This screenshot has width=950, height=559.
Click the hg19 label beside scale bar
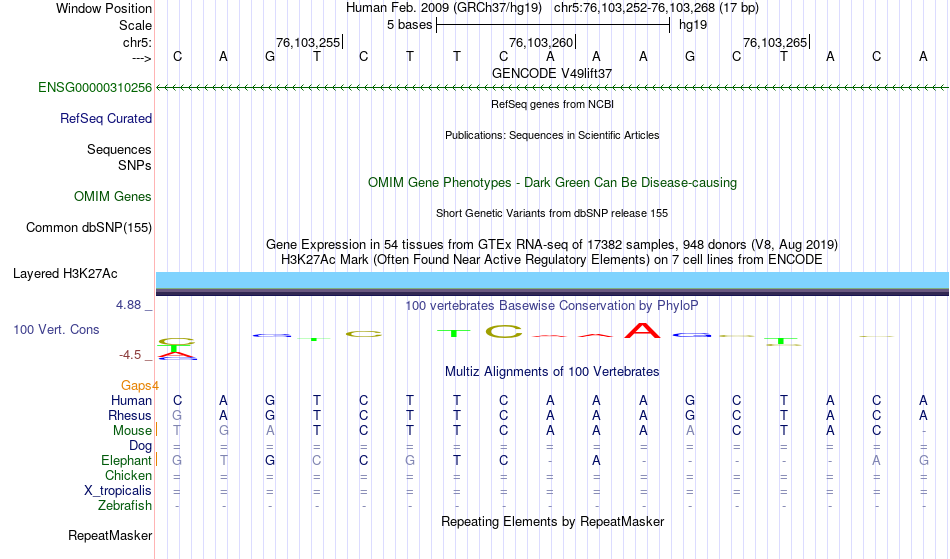pyautogui.click(x=693, y=25)
